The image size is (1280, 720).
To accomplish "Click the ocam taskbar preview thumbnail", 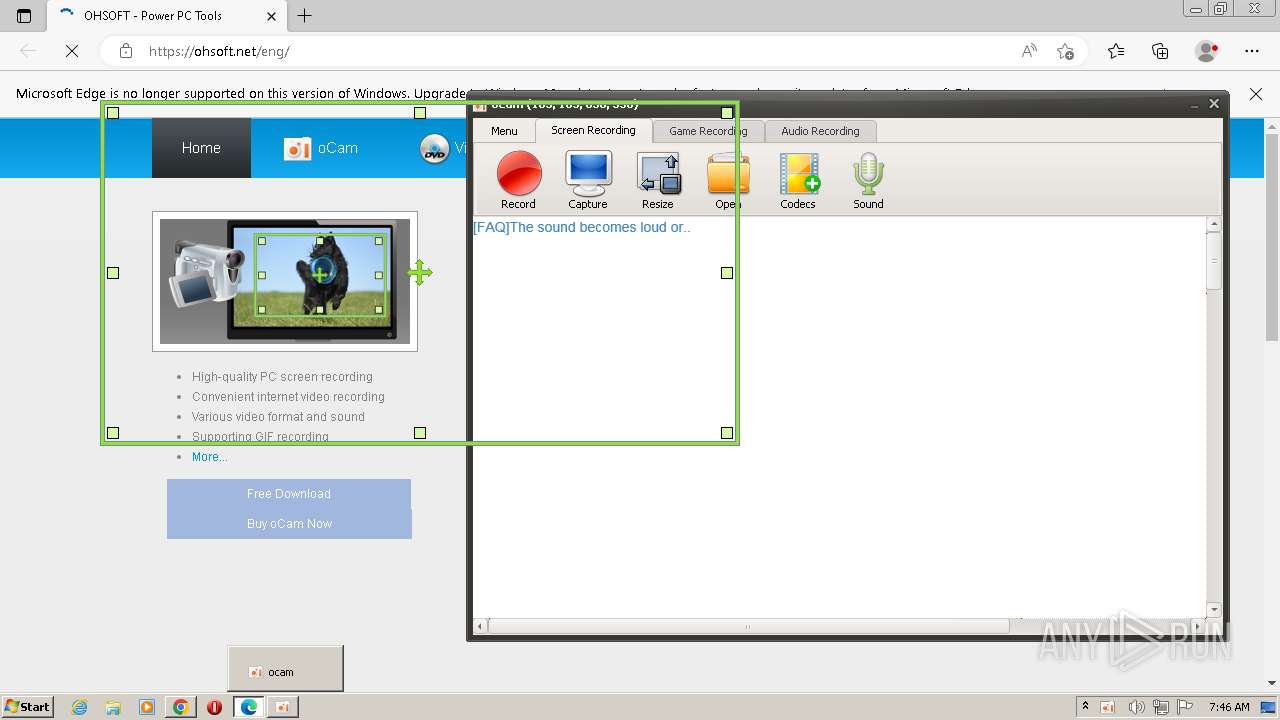I will (x=285, y=668).
